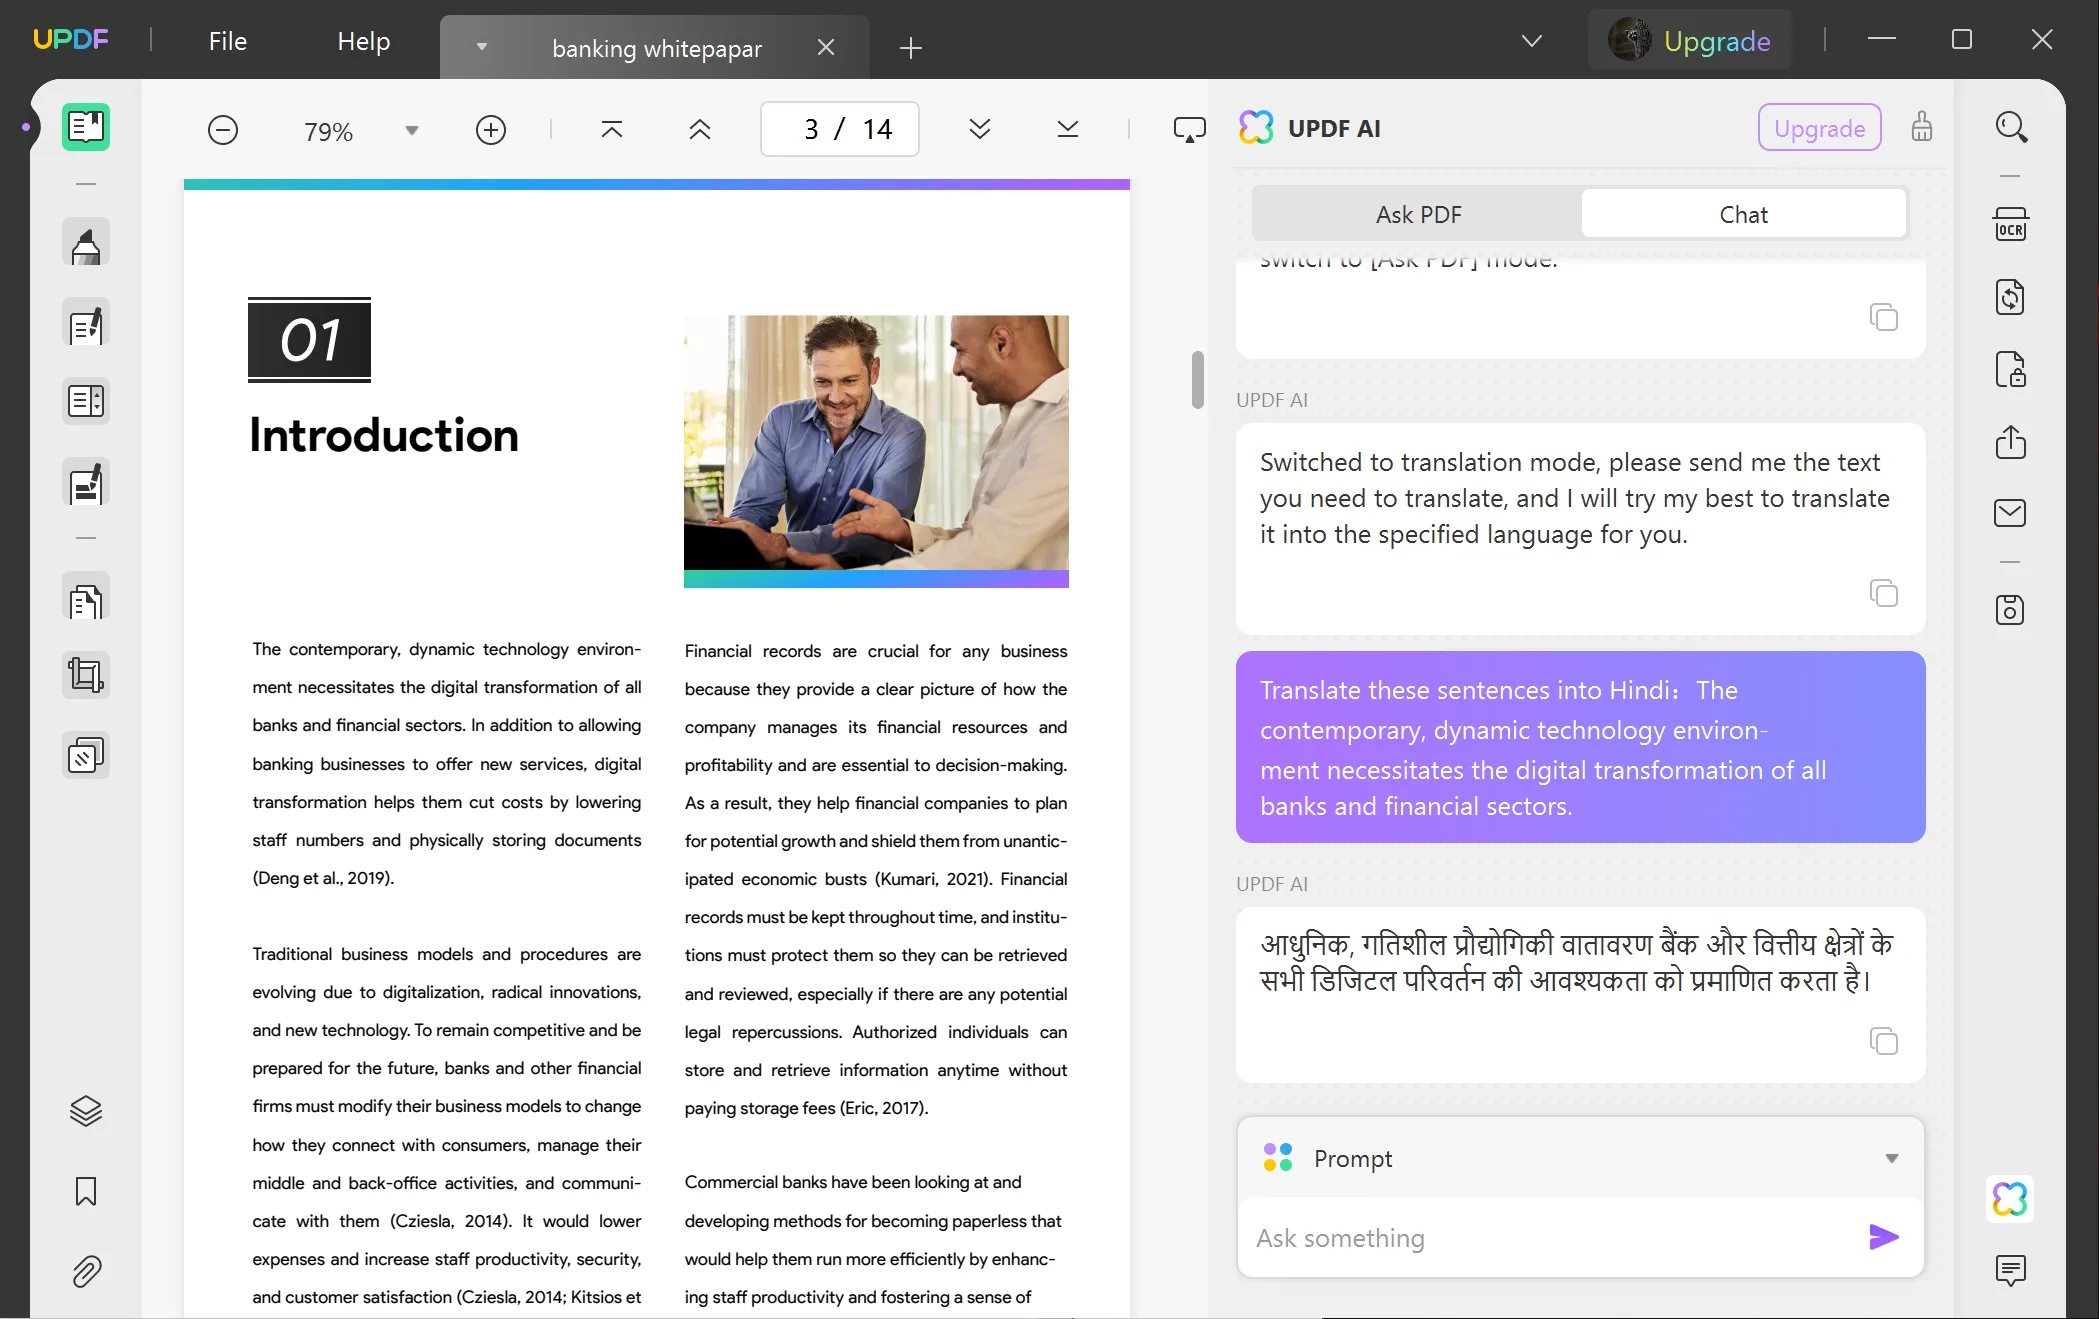Click the document export icon
Screen dimensions: 2099x1319
(2011, 442)
